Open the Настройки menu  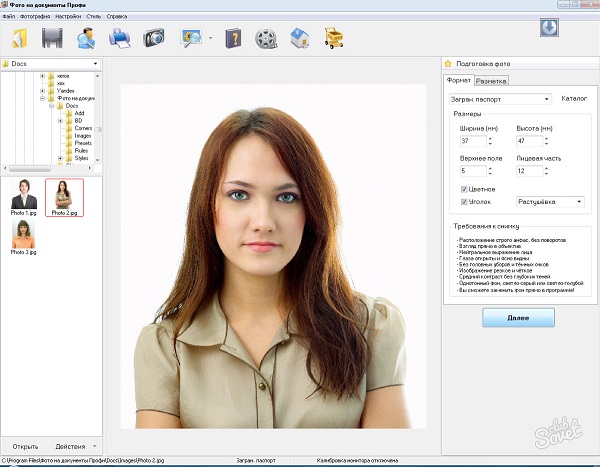68,16
